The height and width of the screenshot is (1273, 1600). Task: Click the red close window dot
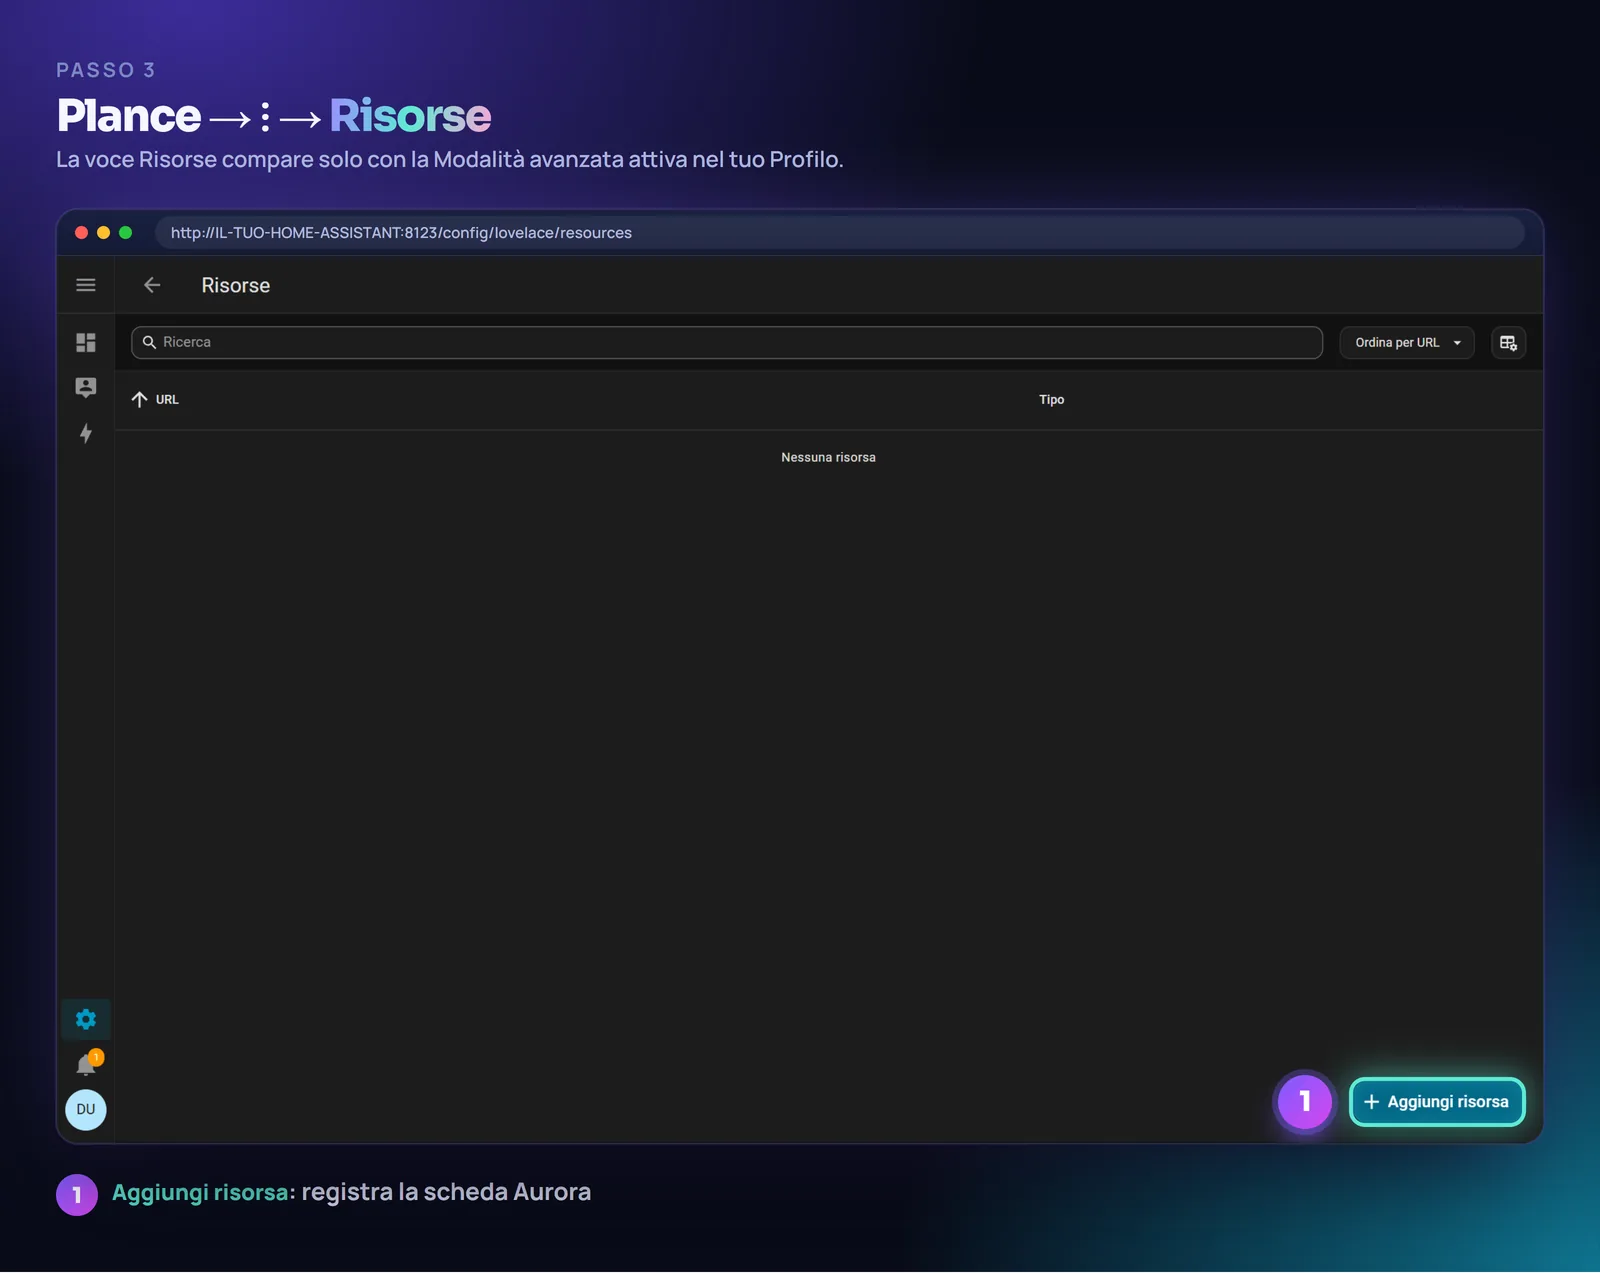click(x=81, y=232)
